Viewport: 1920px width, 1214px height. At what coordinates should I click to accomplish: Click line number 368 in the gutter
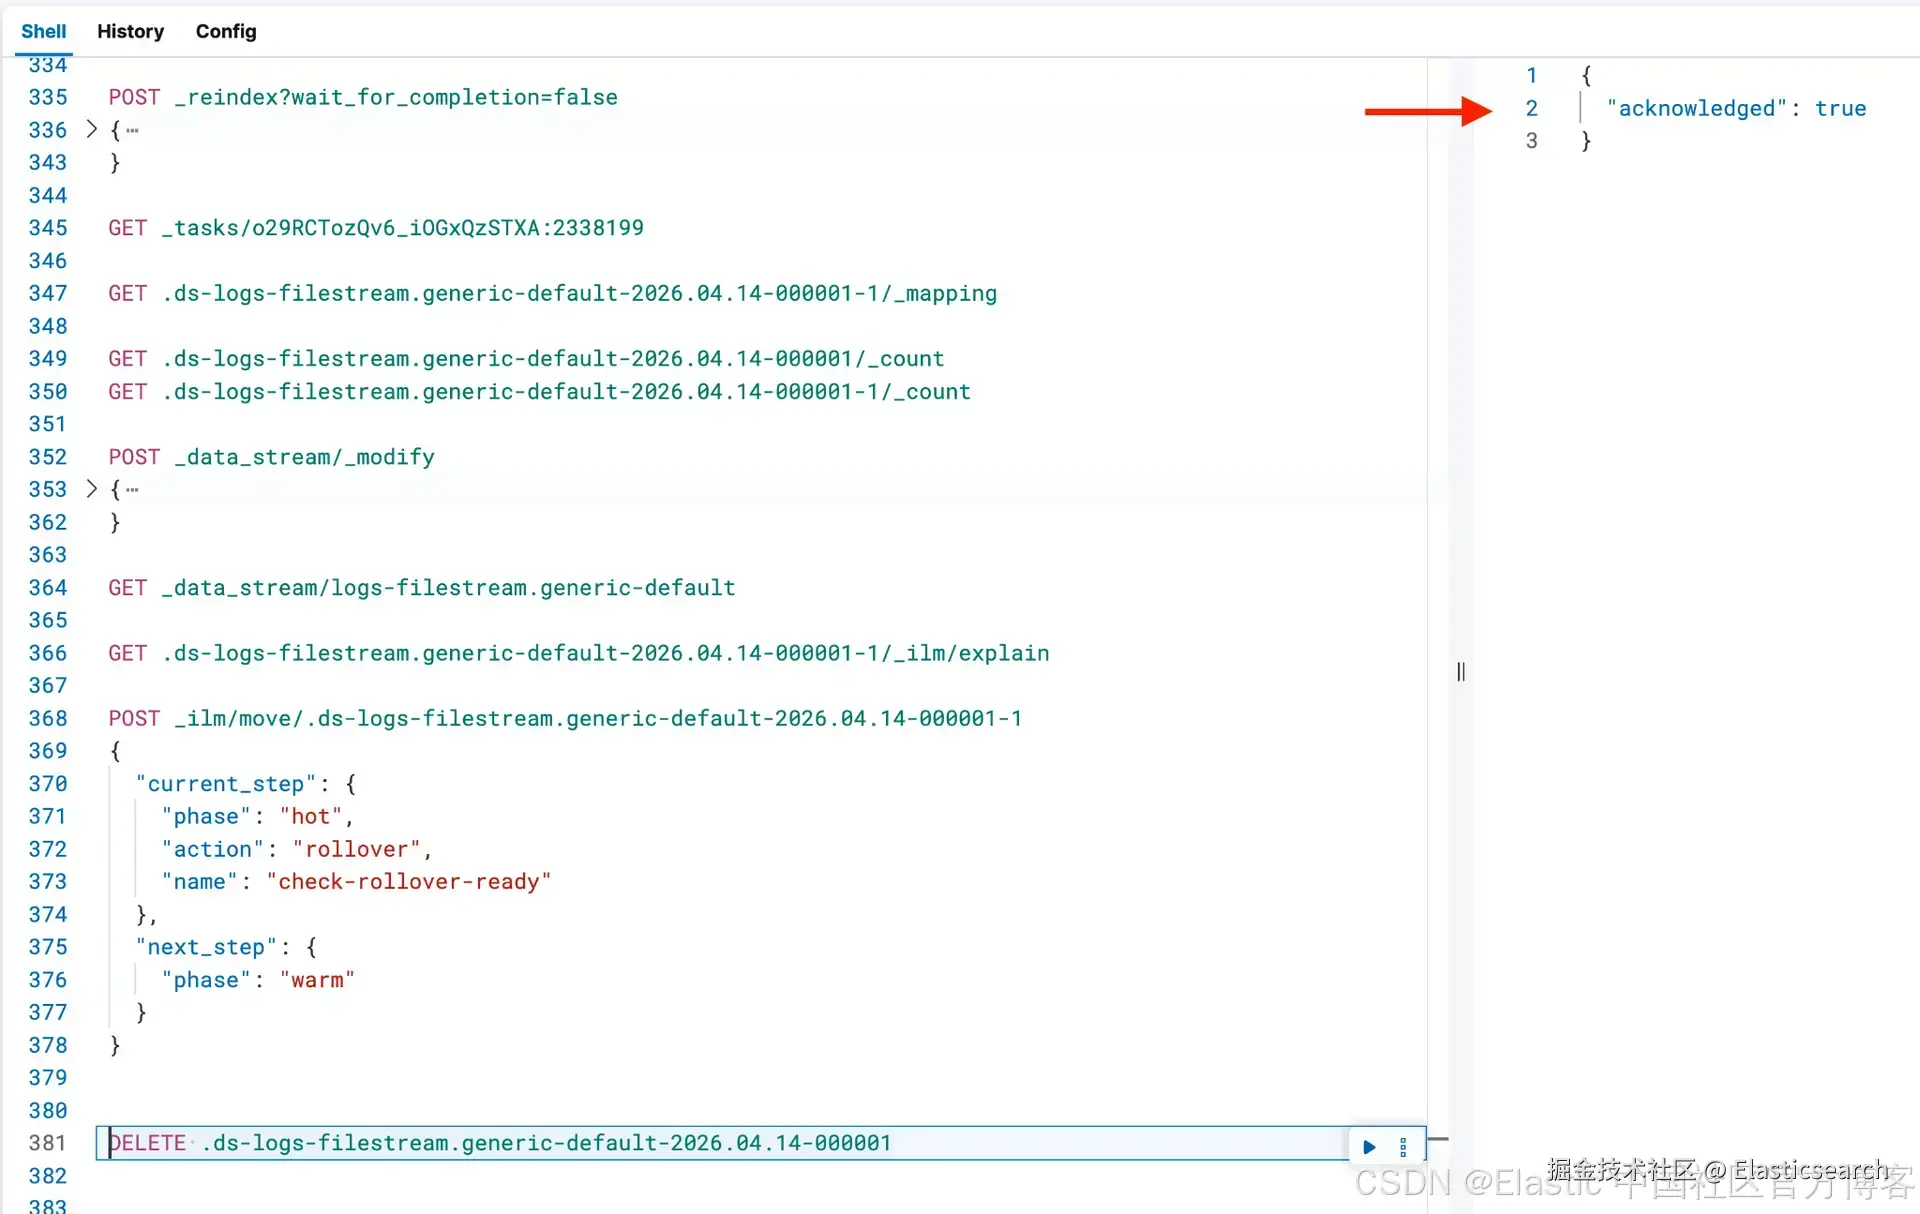pos(47,719)
